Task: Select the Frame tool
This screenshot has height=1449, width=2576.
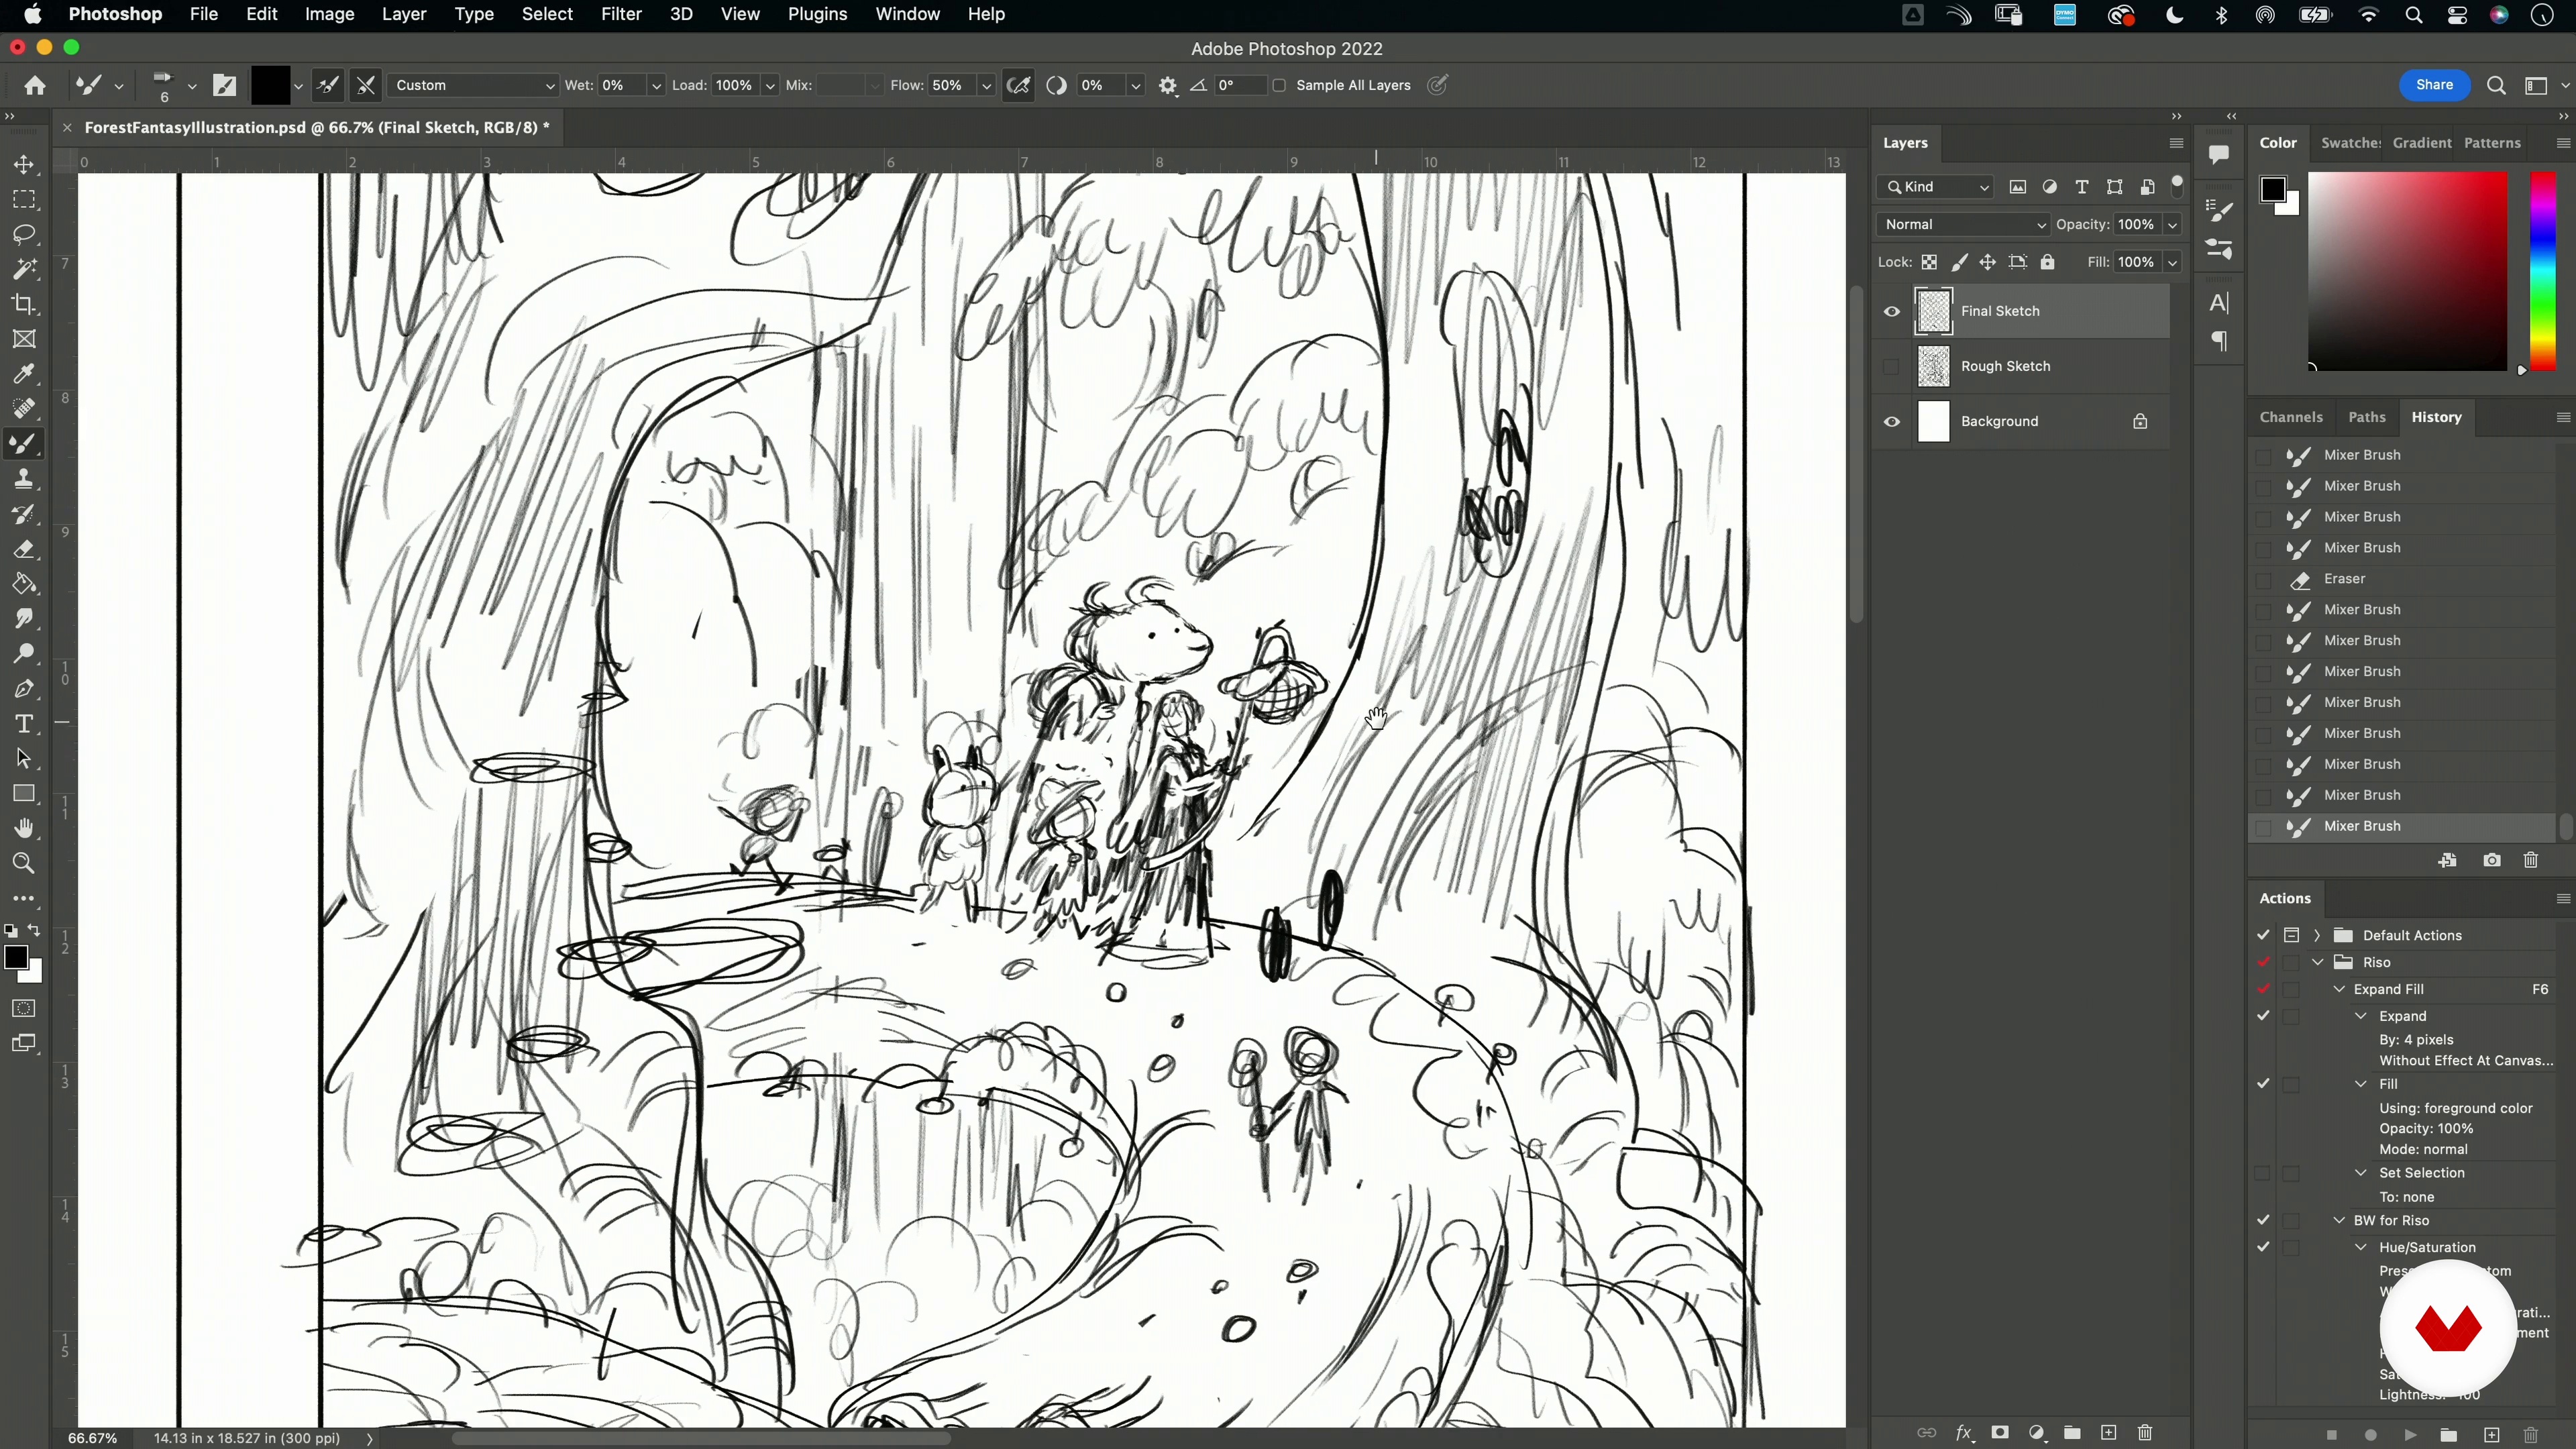Action: 24,339
